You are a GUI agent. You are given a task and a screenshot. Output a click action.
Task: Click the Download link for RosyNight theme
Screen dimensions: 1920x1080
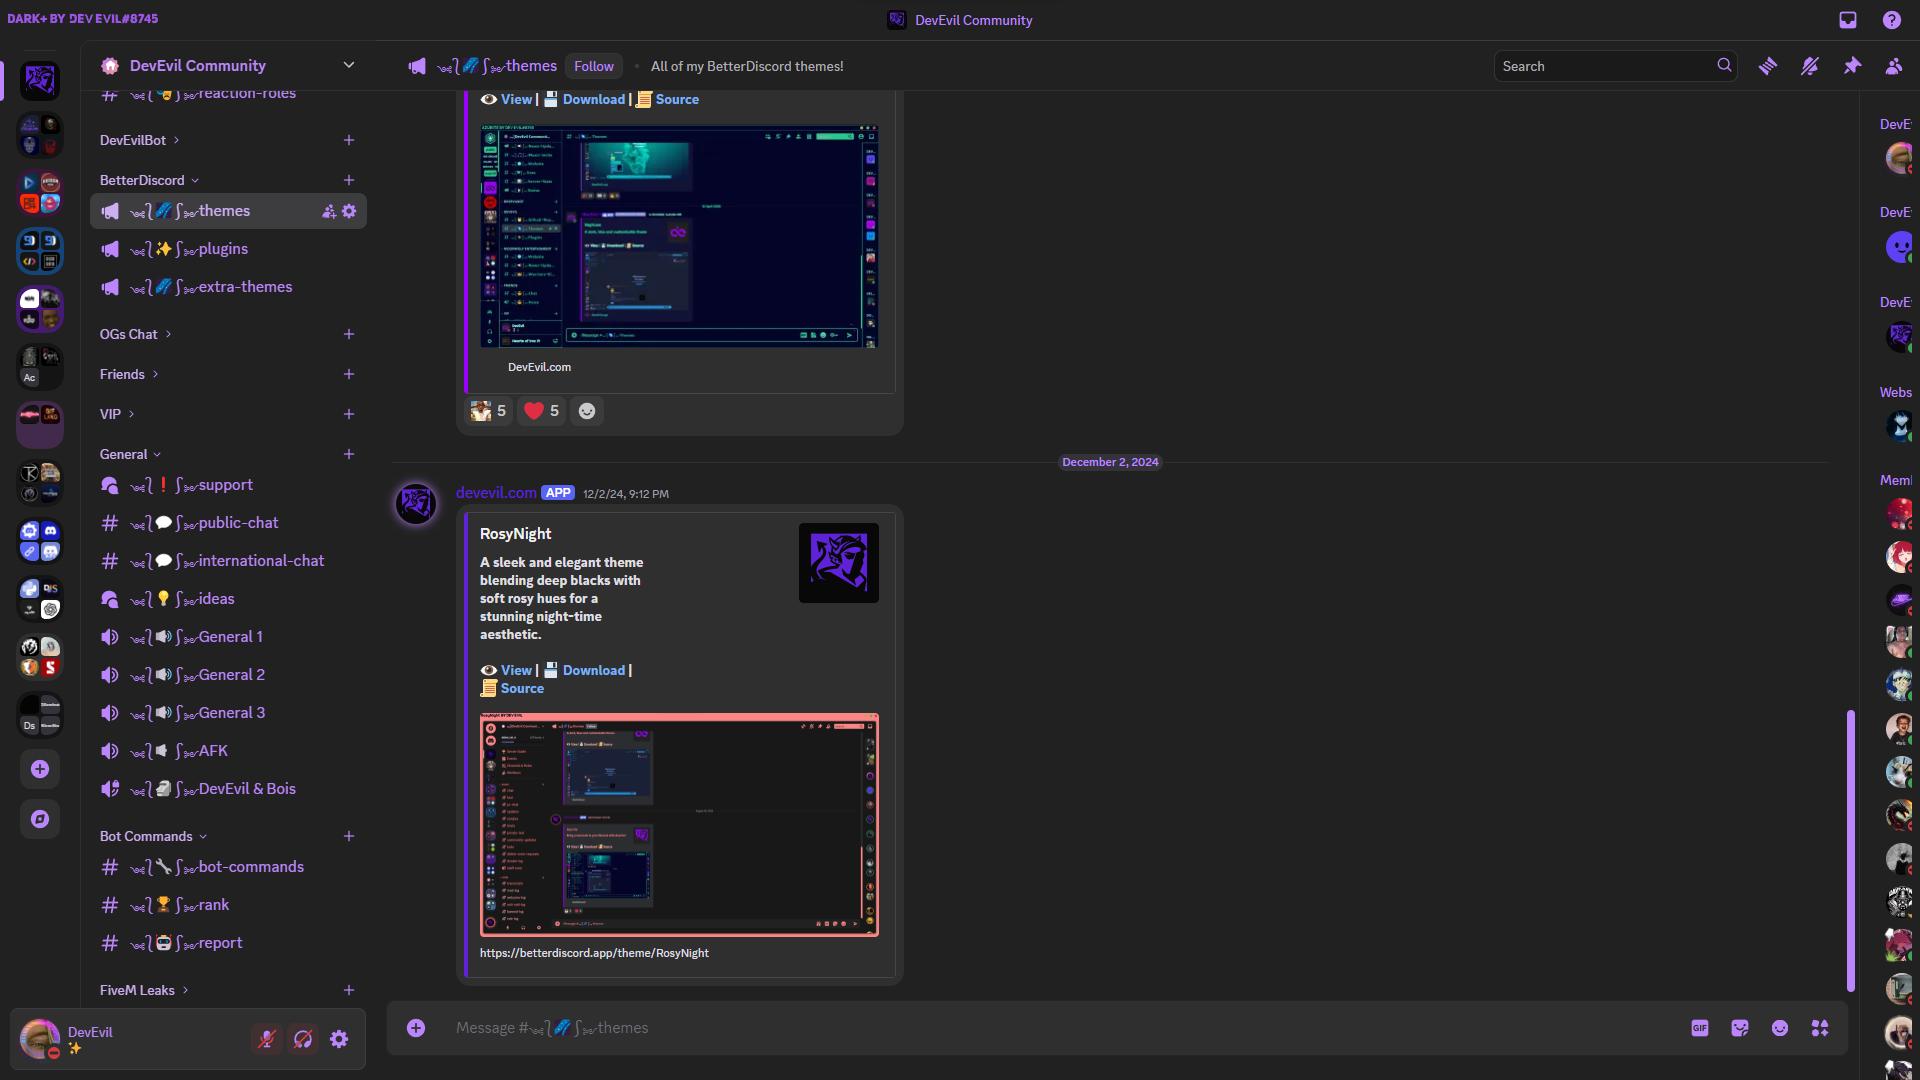pos(594,670)
